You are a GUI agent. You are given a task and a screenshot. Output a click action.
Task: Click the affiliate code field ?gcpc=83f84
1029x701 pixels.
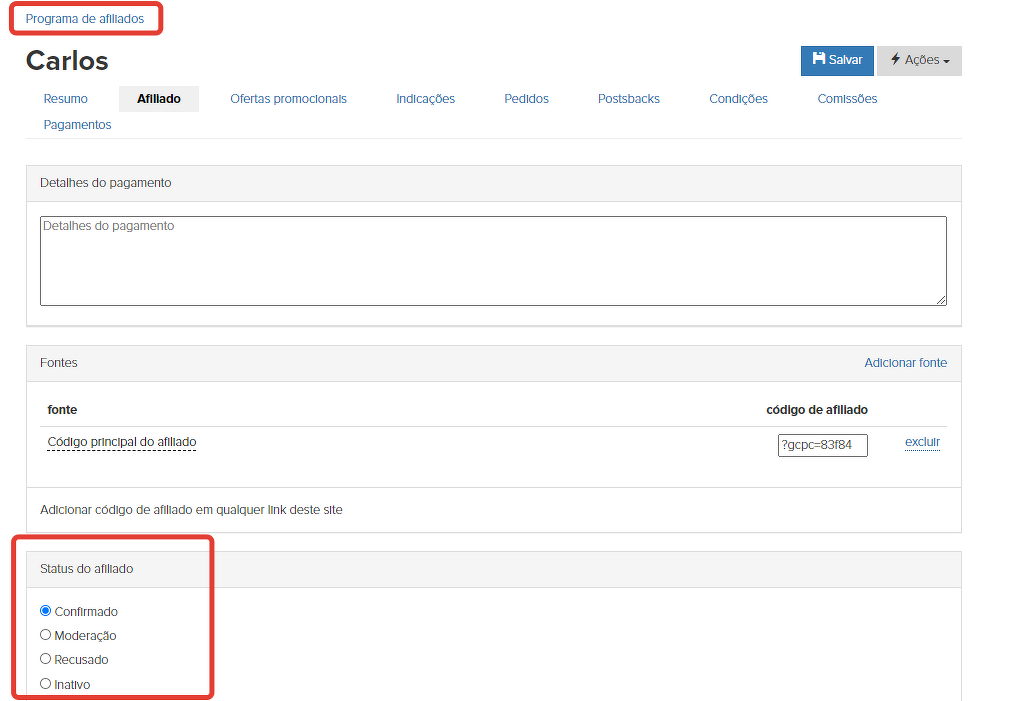(822, 445)
